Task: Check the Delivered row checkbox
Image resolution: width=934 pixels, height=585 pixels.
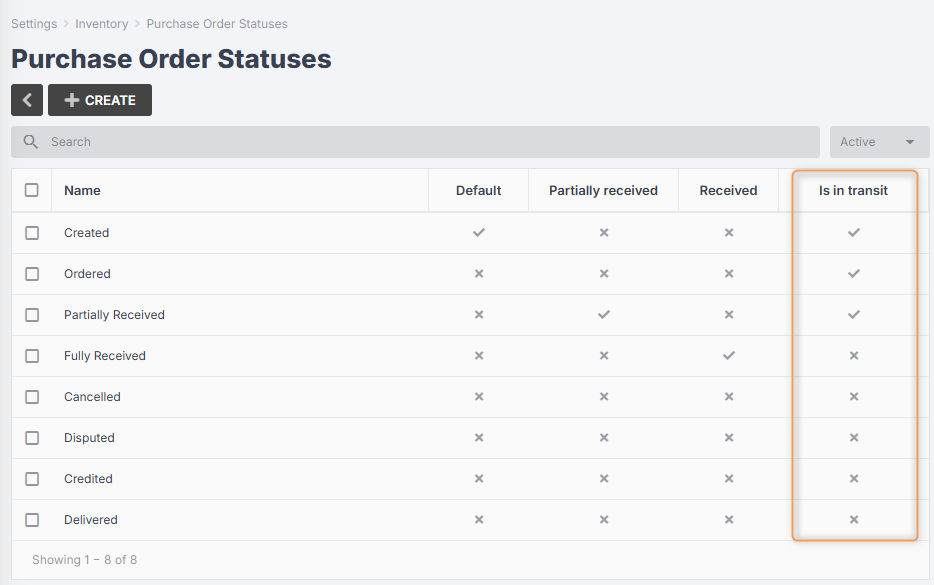Action: point(32,520)
